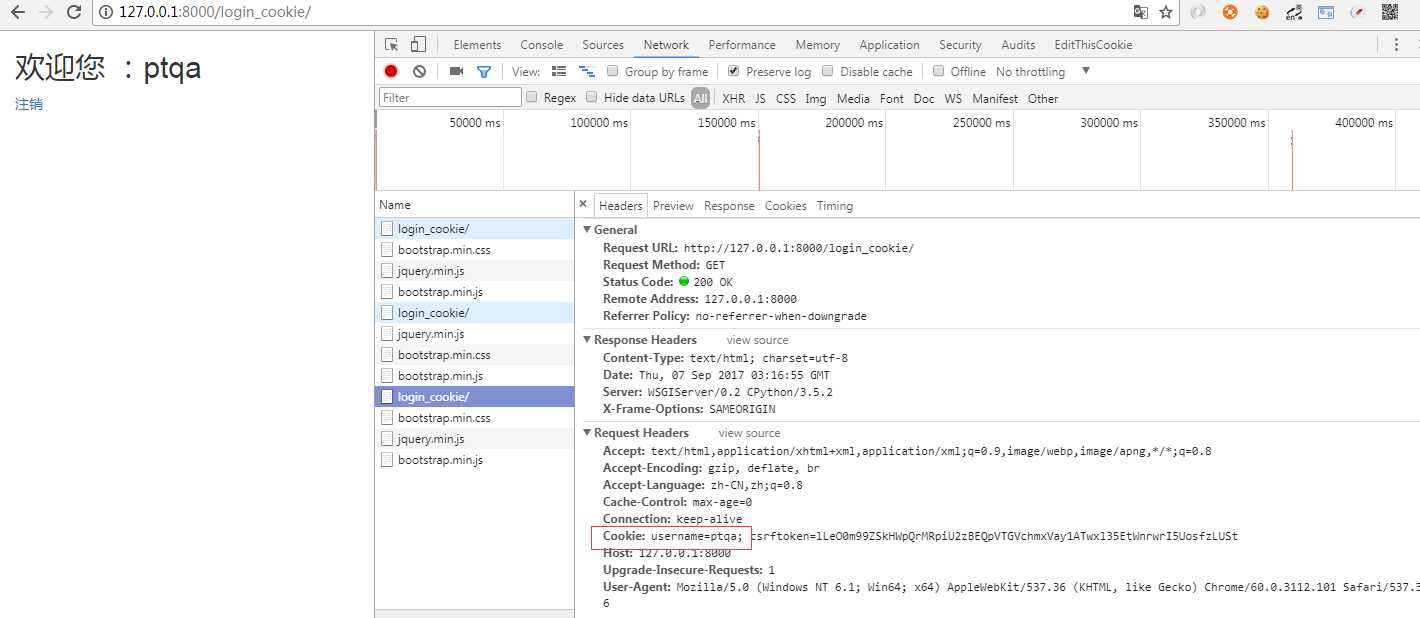Switch to the Sources tab
Screen dimensions: 1420x618
(603, 45)
